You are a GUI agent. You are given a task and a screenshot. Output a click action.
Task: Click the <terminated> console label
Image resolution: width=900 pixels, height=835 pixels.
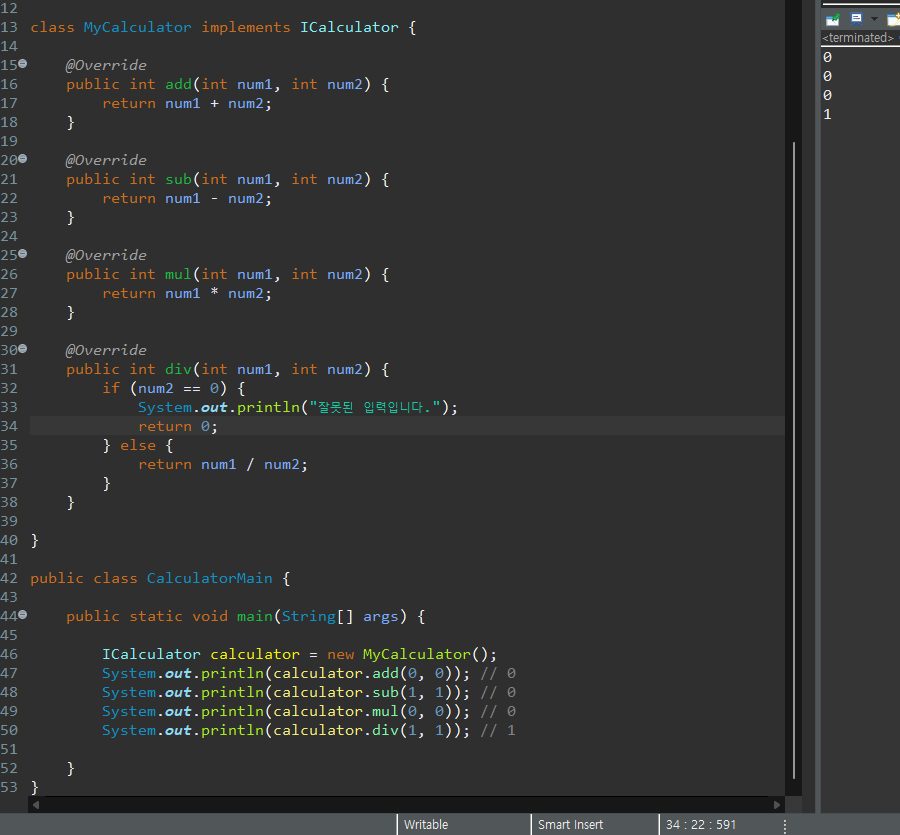tap(858, 38)
